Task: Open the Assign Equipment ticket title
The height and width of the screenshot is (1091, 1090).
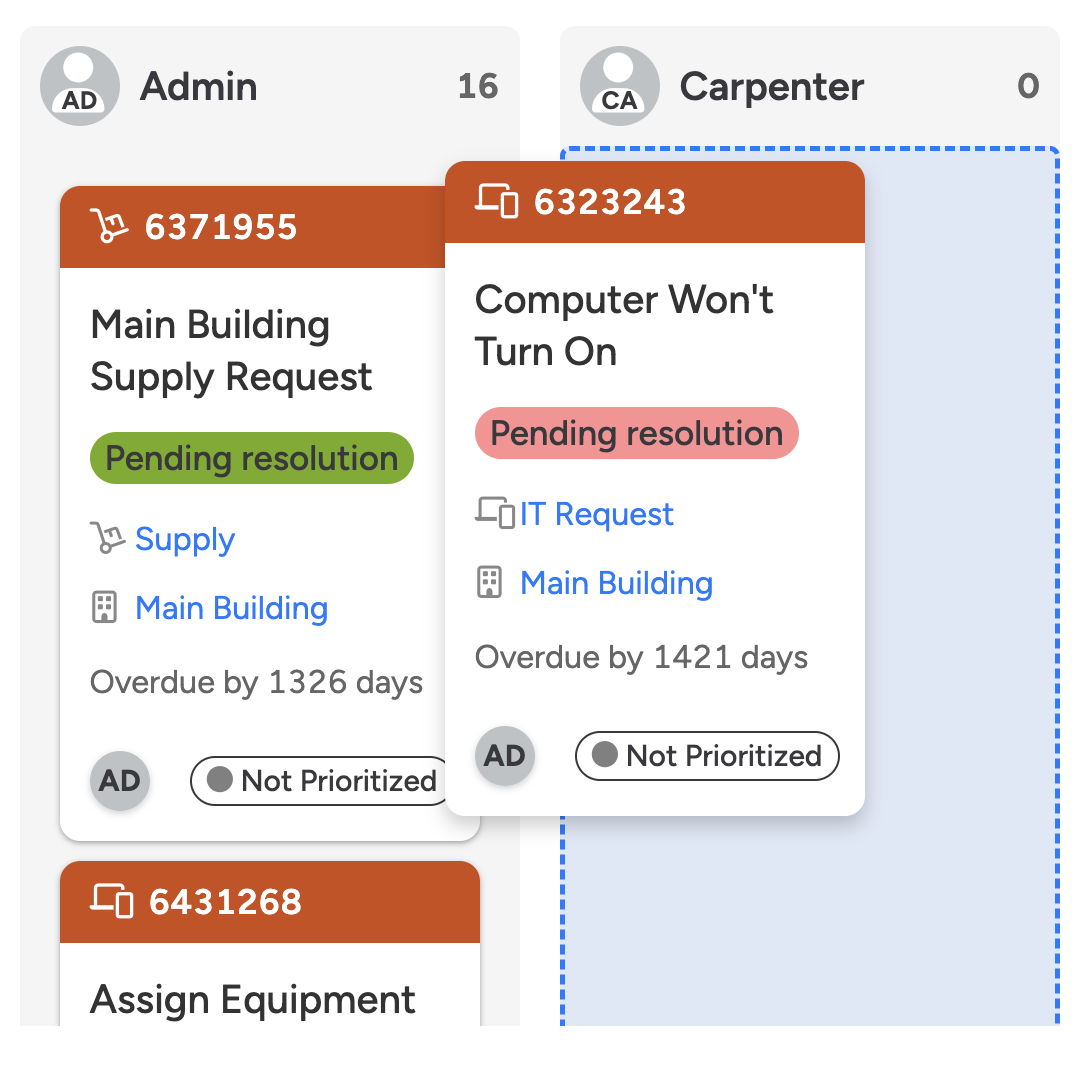Action: pyautogui.click(x=253, y=1000)
